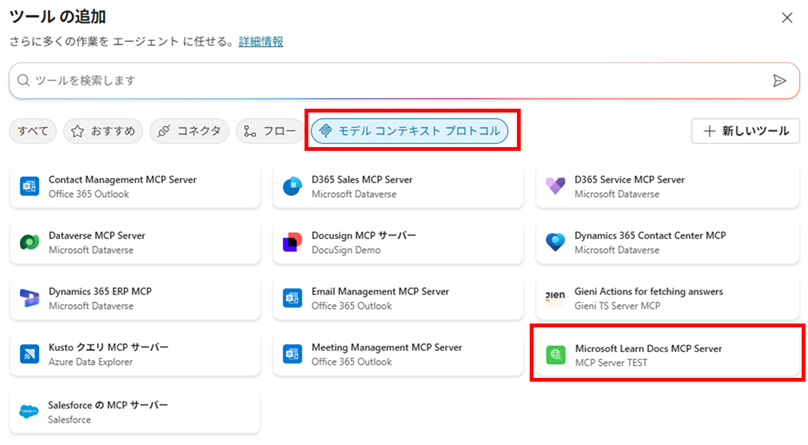
Task: Close the ツールの追加 dialog
Action: click(x=787, y=18)
